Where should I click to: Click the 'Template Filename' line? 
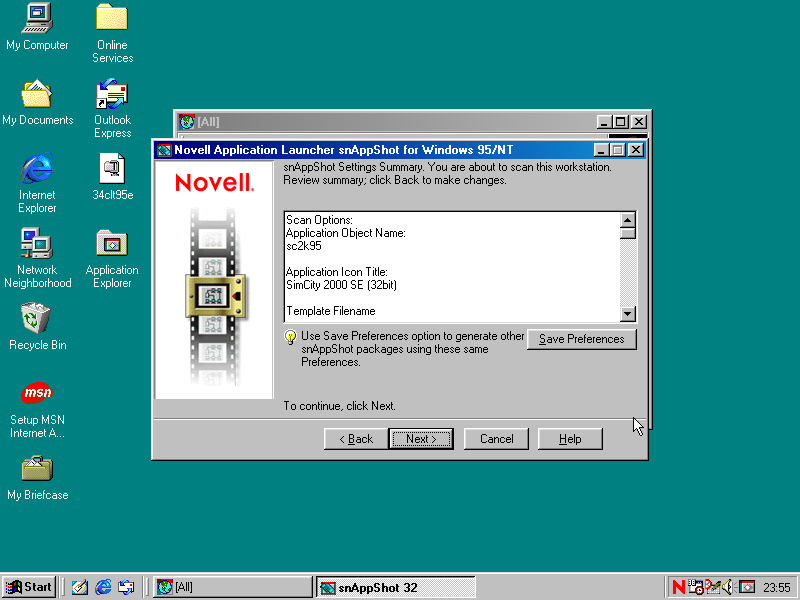331,311
